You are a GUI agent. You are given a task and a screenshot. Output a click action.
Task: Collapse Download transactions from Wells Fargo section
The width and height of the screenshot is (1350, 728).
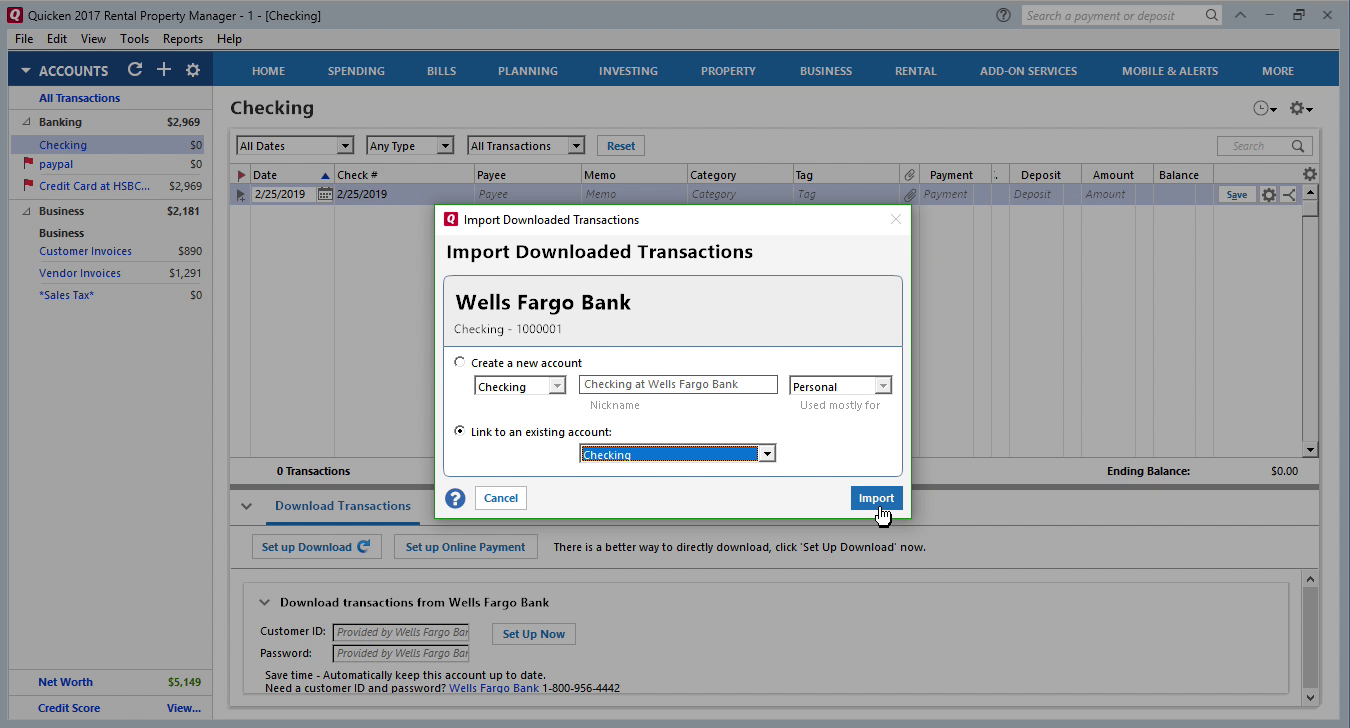pos(265,603)
